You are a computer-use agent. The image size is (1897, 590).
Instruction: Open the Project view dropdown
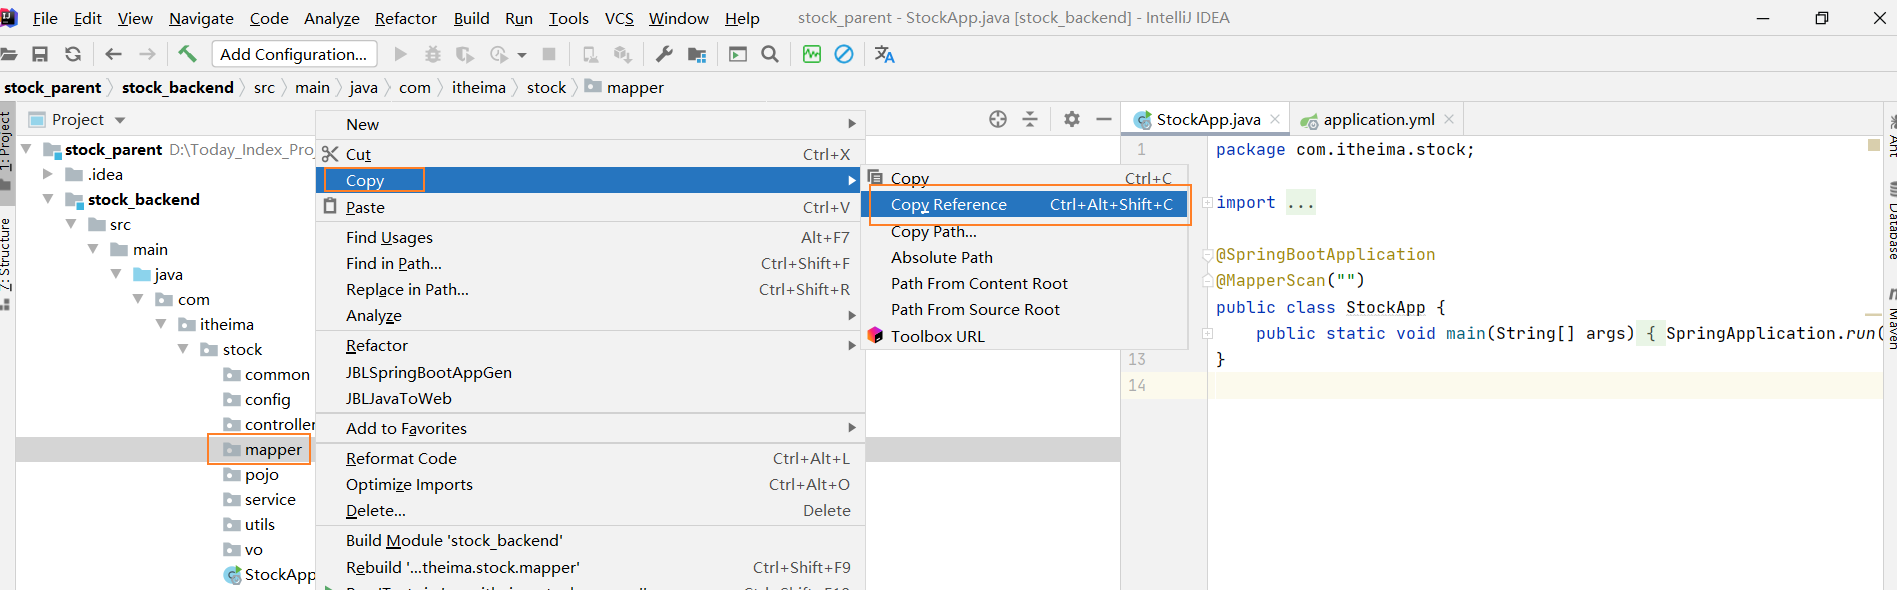tap(120, 120)
